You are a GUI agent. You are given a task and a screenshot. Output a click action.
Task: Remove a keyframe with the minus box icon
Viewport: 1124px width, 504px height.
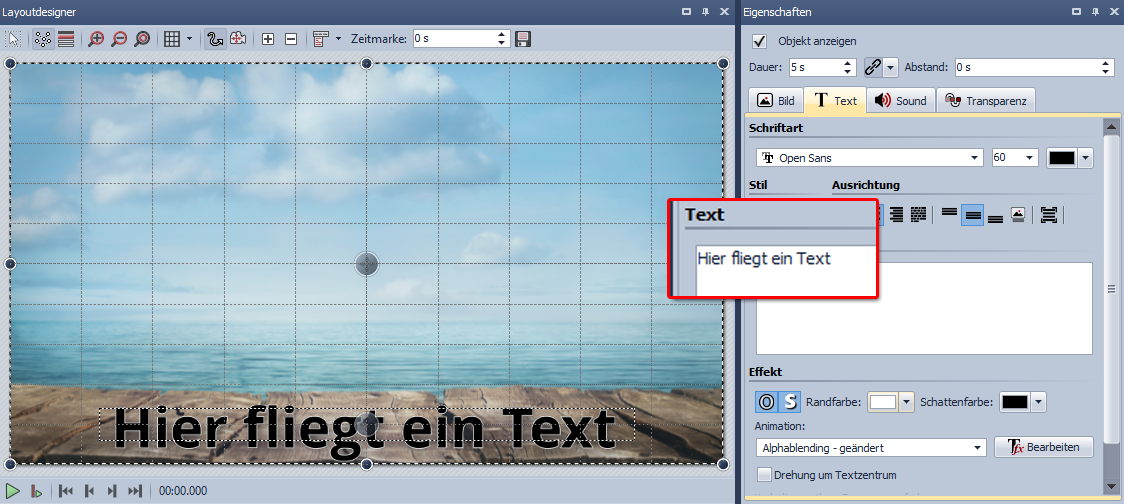[x=291, y=39]
